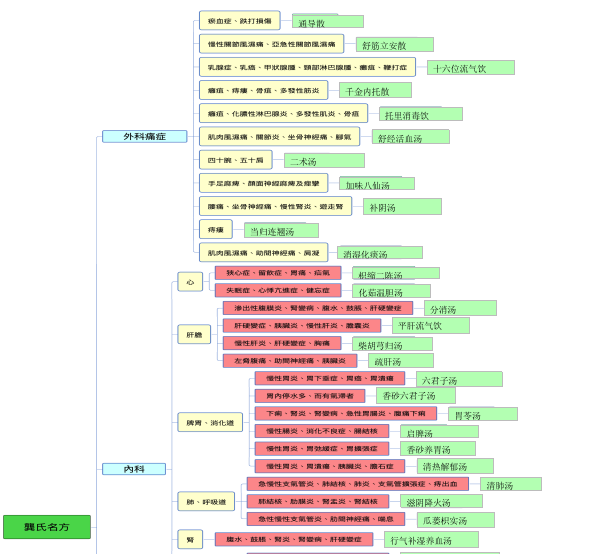
Task: Click the red node starting with 急慢性支氣管炎
Action: (358, 484)
